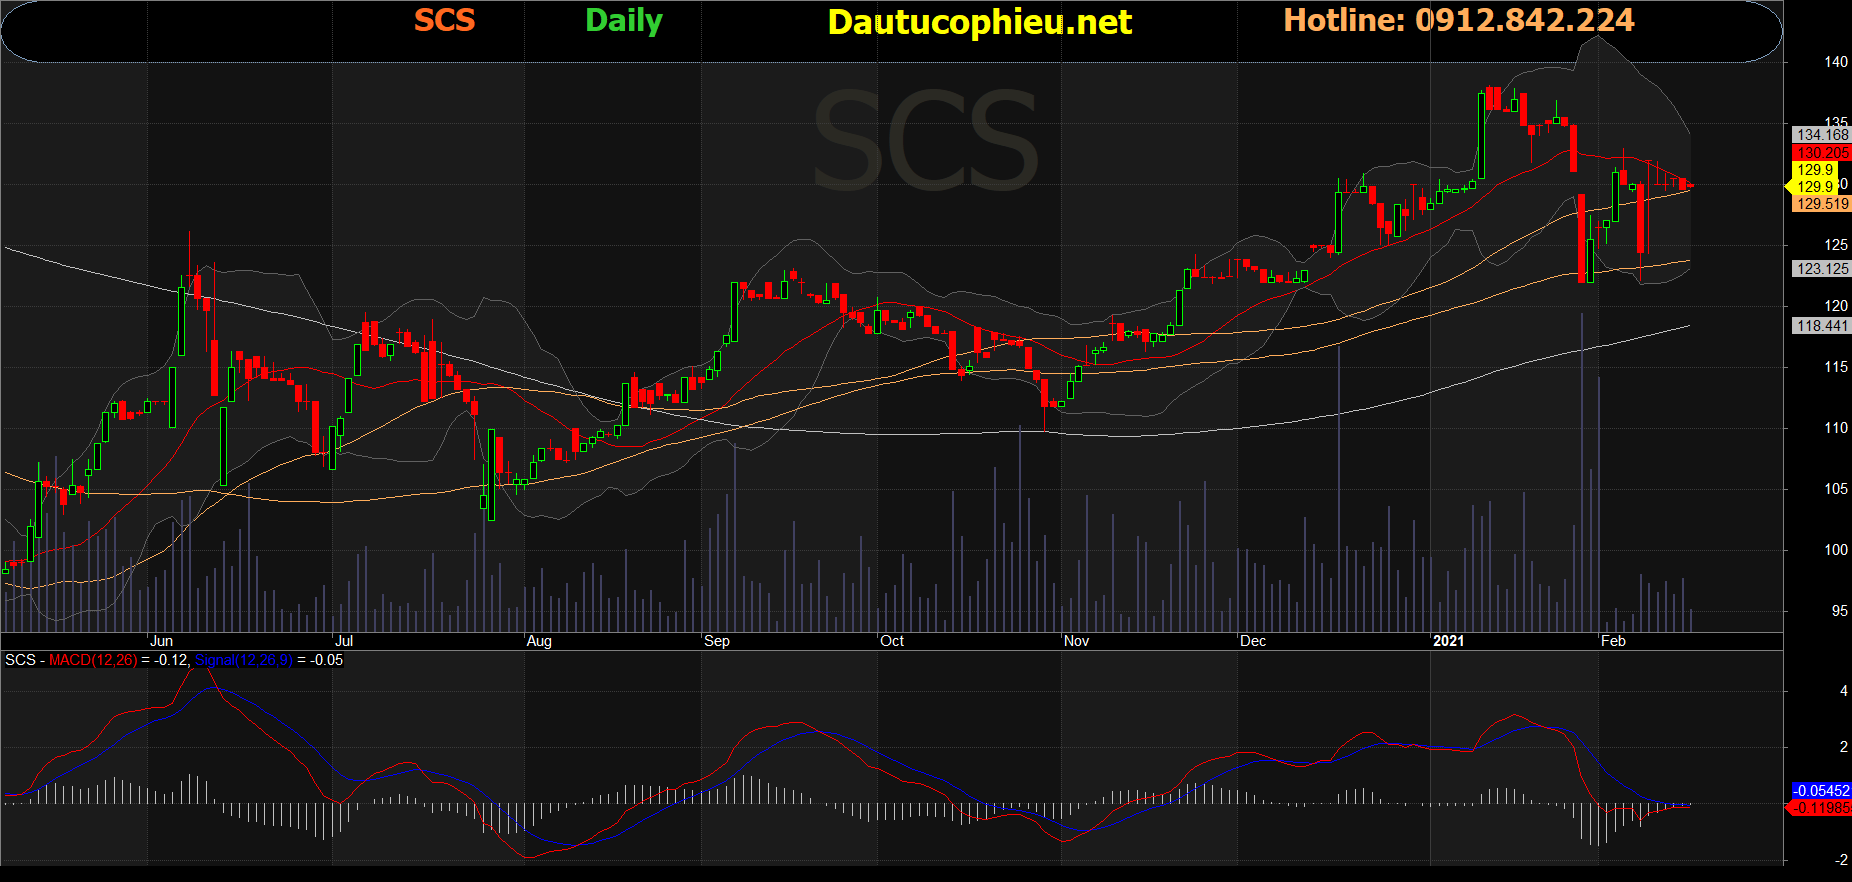
Task: Click the blue -0.05452 signal value tag
Action: point(1820,791)
